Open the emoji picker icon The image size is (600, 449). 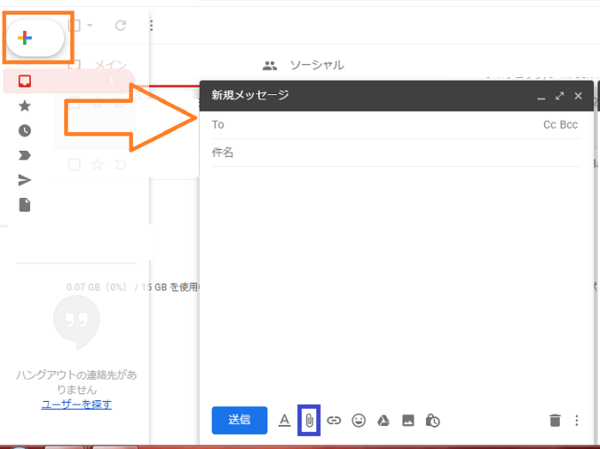coord(358,420)
